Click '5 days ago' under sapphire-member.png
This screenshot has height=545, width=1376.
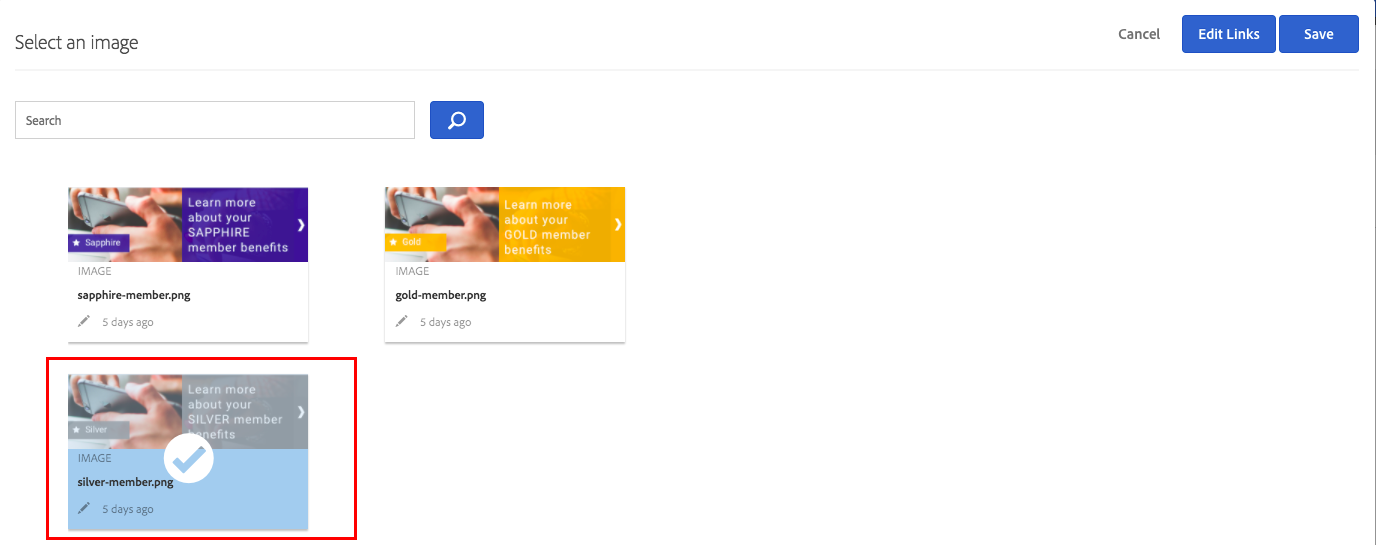tap(128, 322)
